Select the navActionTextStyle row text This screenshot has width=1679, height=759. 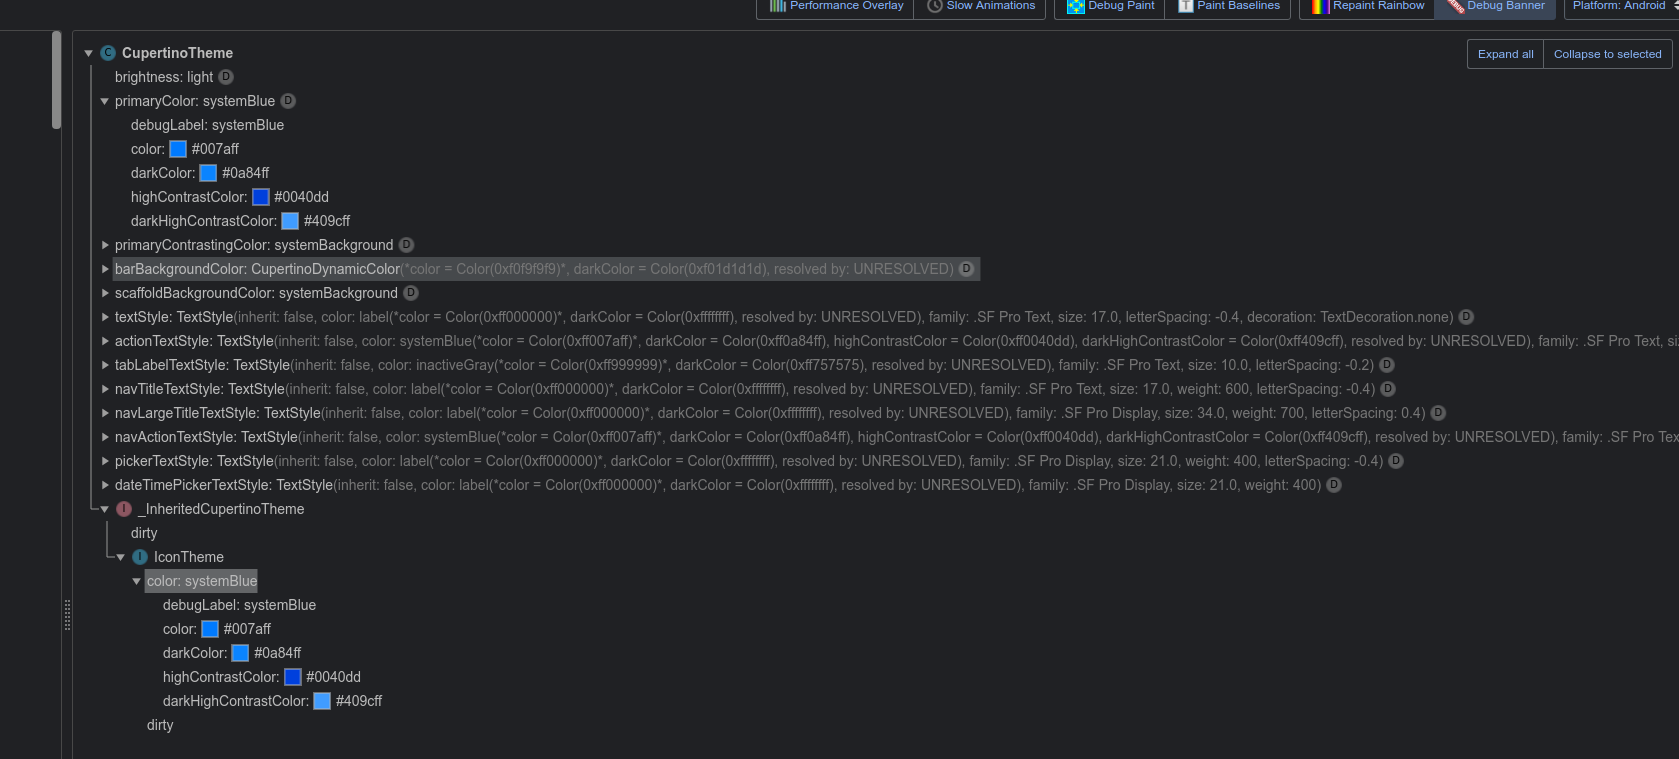[x=897, y=437]
